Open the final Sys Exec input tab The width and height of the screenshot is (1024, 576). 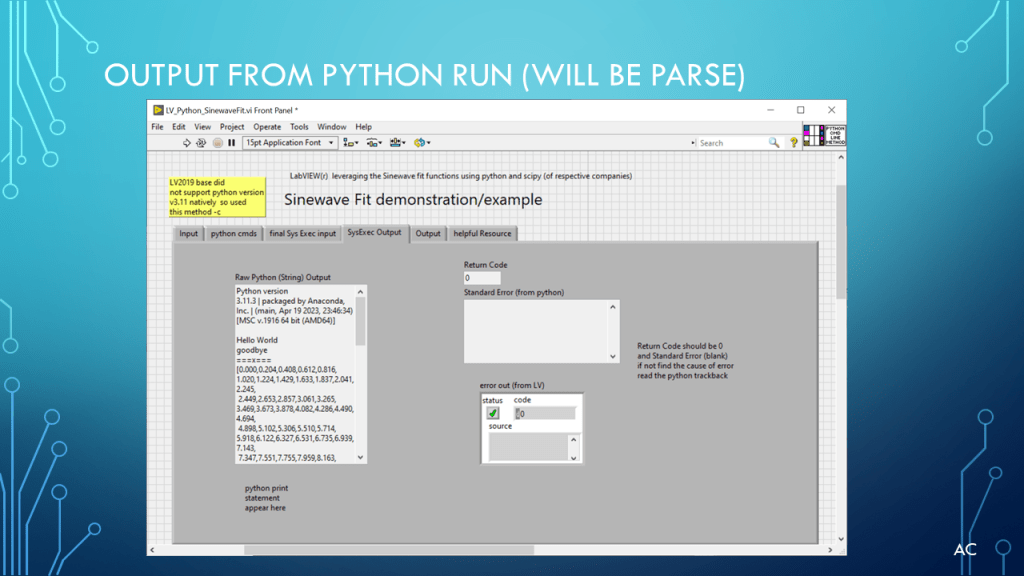(302, 234)
